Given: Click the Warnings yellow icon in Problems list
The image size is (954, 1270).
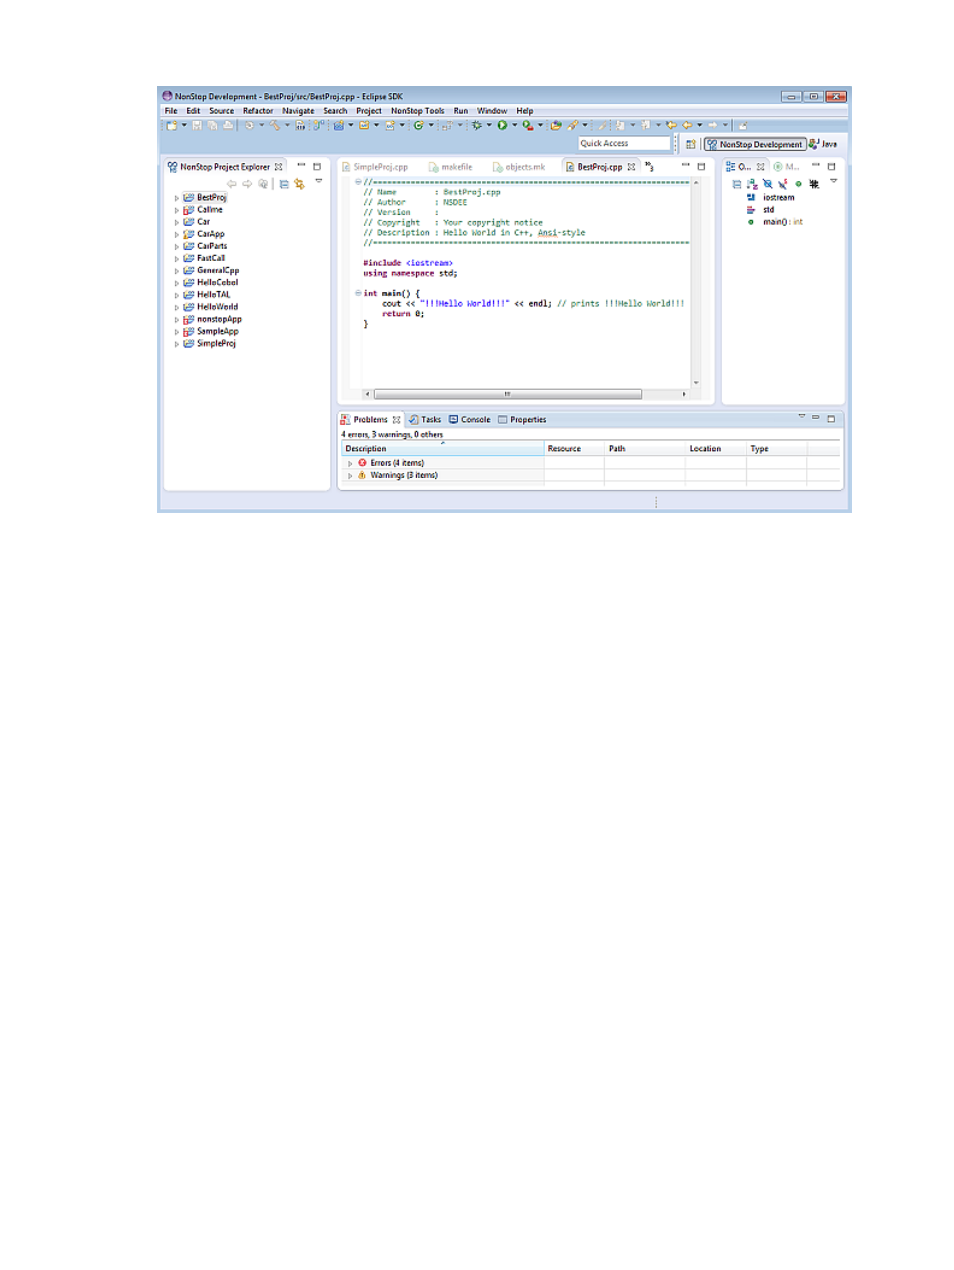Looking at the screenshot, I should 362,475.
